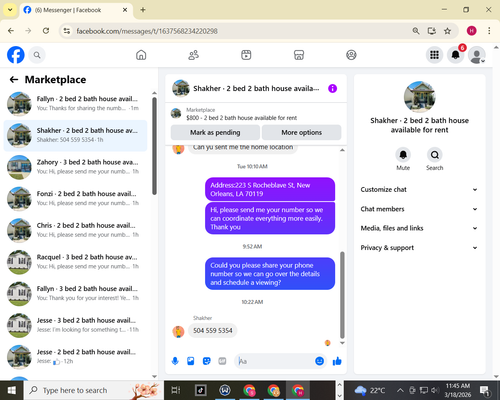Open Chrome zoom magnifier icon
Image resolution: width=500 pixels, height=400 pixels.
pyautogui.click(x=416, y=31)
